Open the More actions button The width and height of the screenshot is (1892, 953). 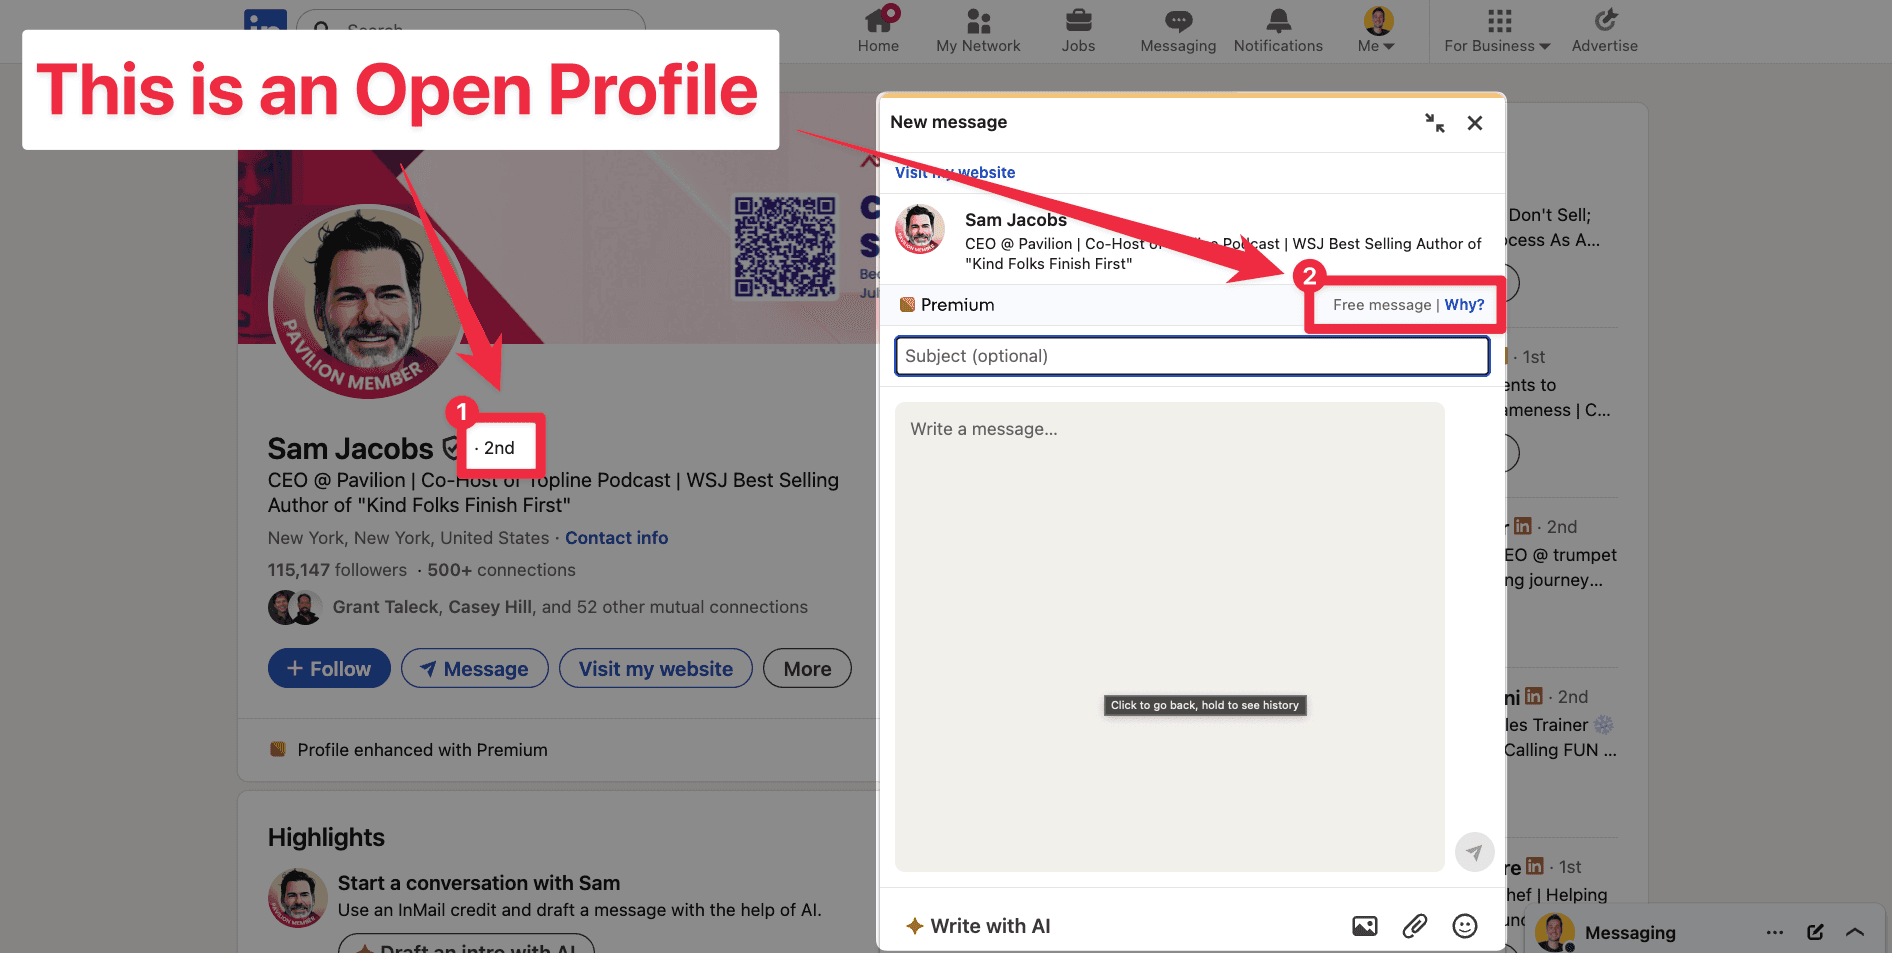(807, 668)
